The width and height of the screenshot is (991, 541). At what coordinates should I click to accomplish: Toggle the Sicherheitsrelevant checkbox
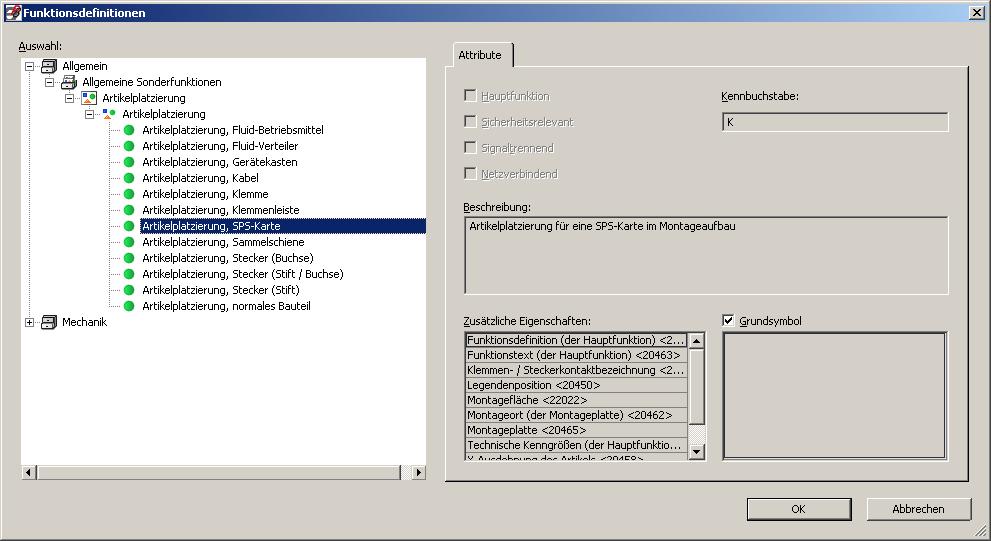point(470,121)
